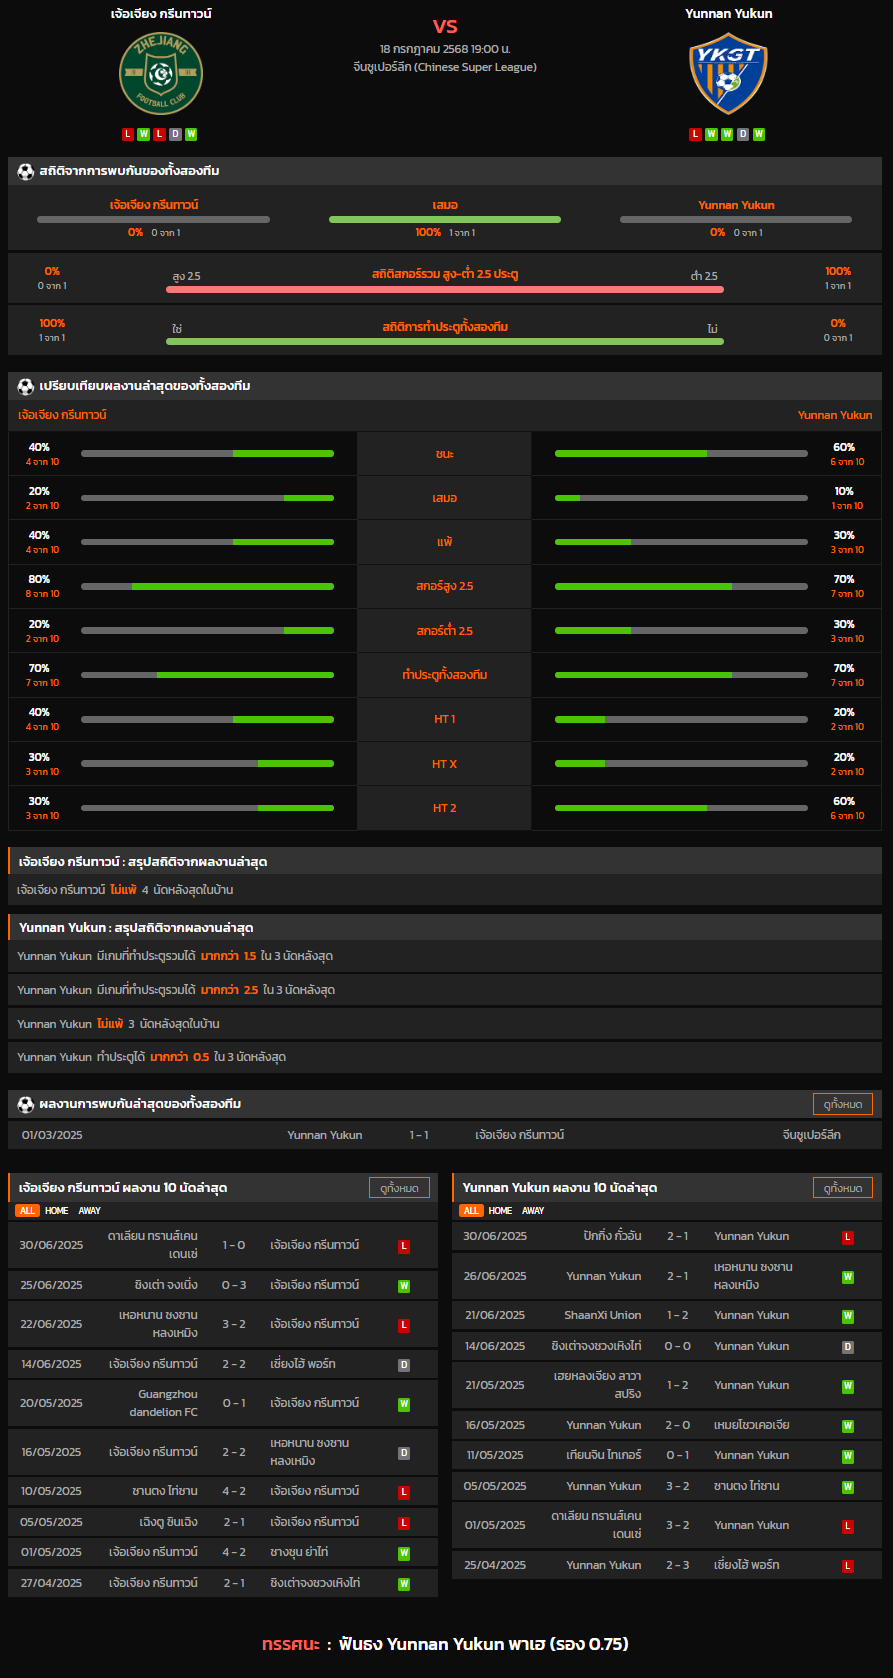Click the soccer ball icon beside เปรียบเทียบผลงานล่าสุดของทั้งสองทีม

(26, 386)
